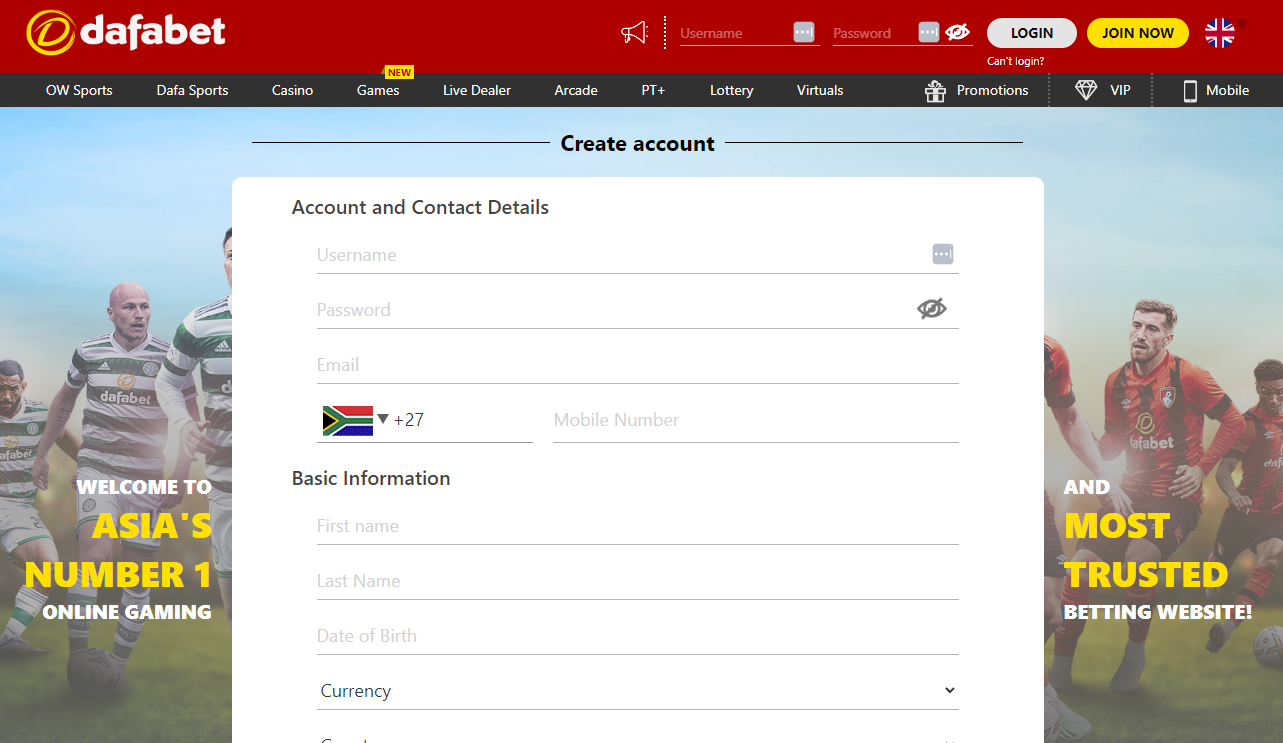Open the Casino menu item
The image size is (1283, 743).
(292, 90)
